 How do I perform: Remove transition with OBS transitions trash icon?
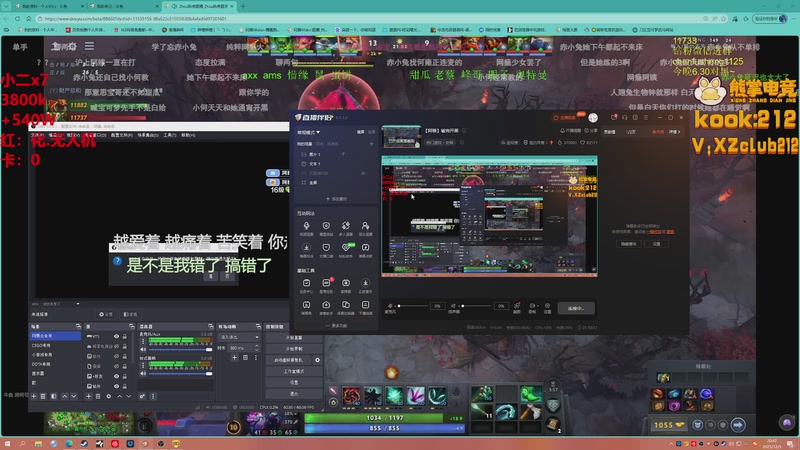tap(245, 358)
